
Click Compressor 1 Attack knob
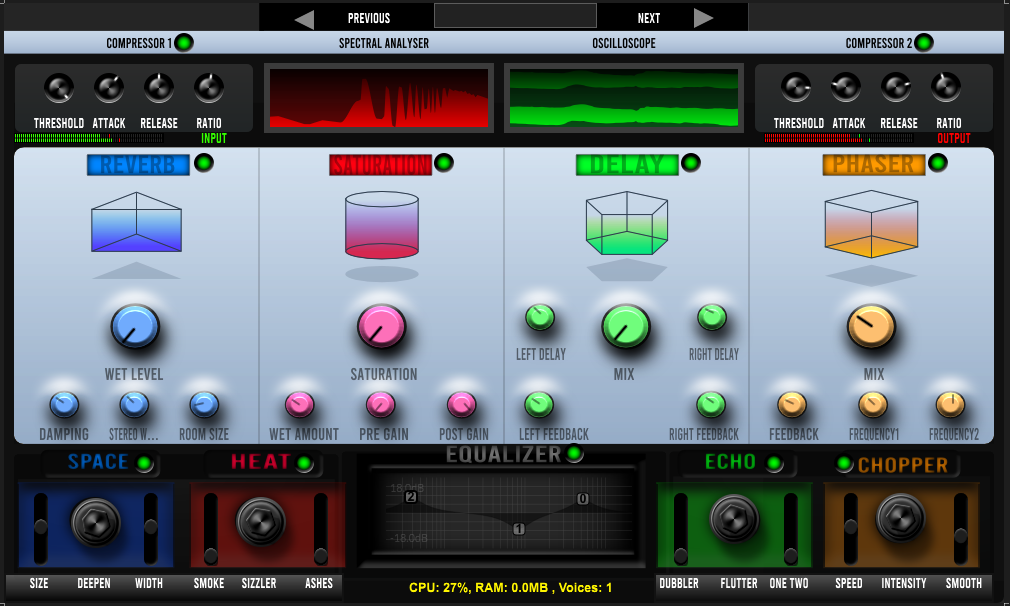109,88
